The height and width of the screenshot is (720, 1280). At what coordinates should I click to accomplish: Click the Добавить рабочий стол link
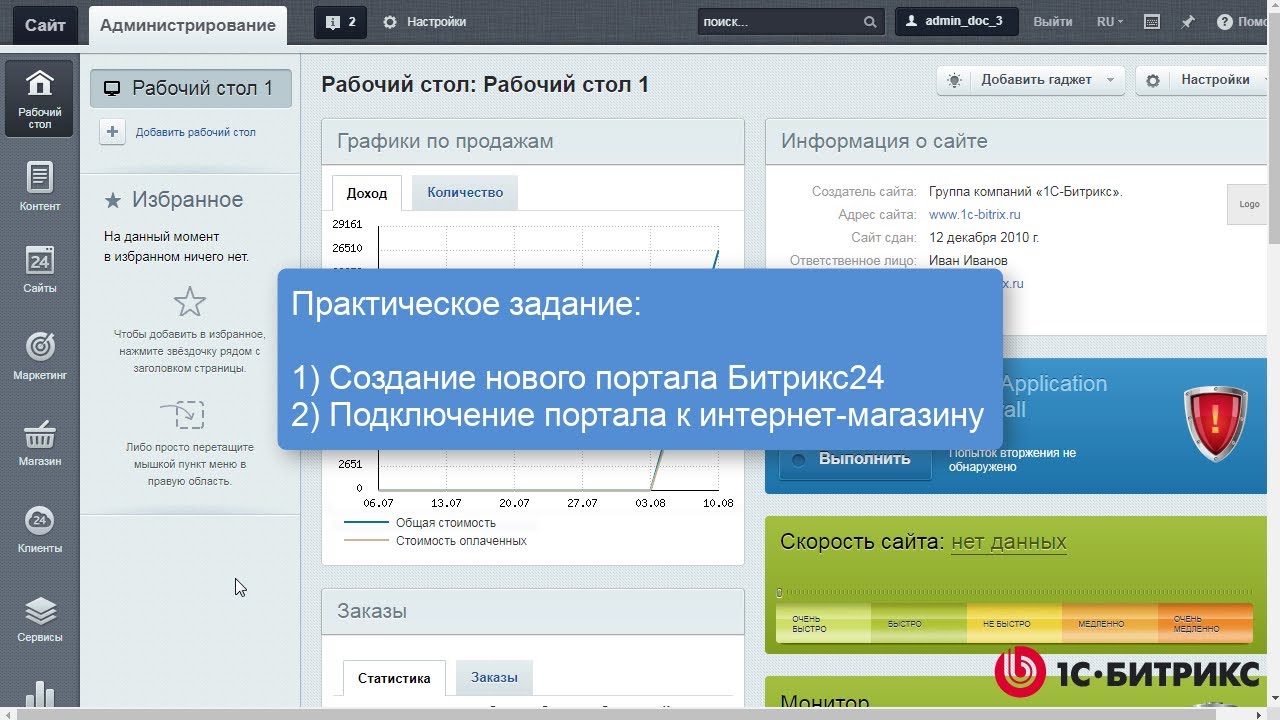[196, 132]
